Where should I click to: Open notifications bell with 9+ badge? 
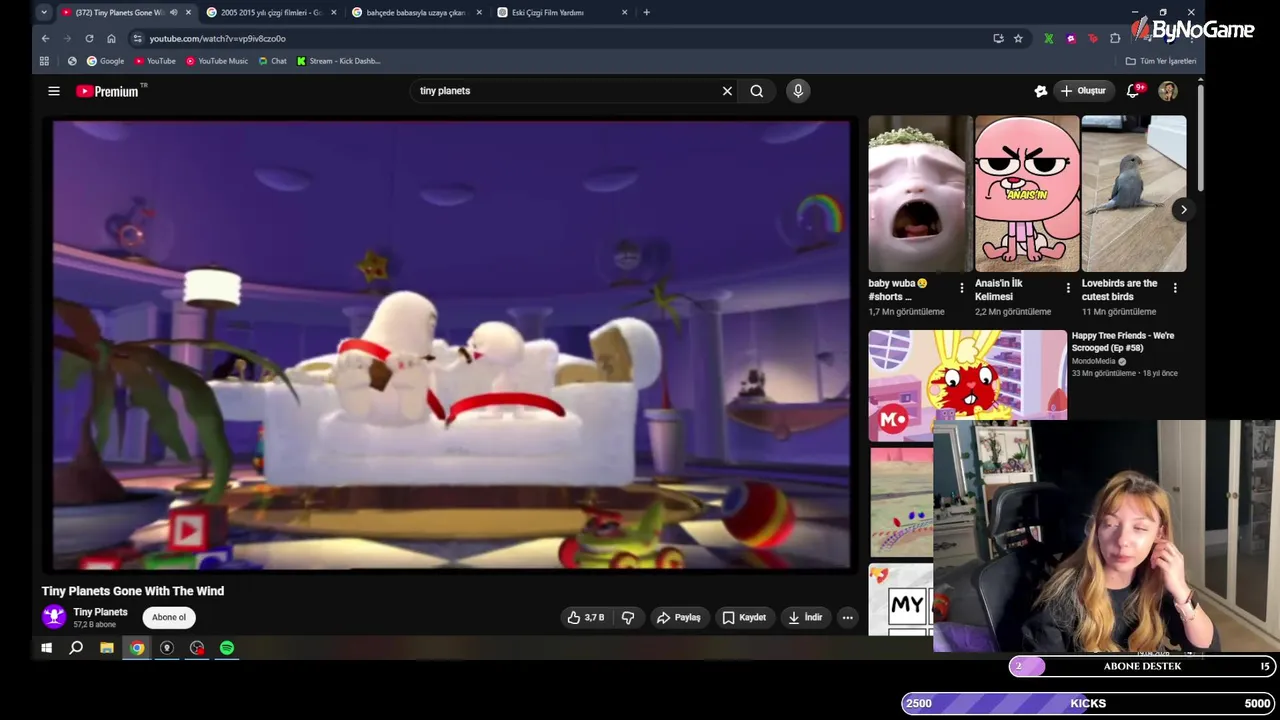[1133, 91]
